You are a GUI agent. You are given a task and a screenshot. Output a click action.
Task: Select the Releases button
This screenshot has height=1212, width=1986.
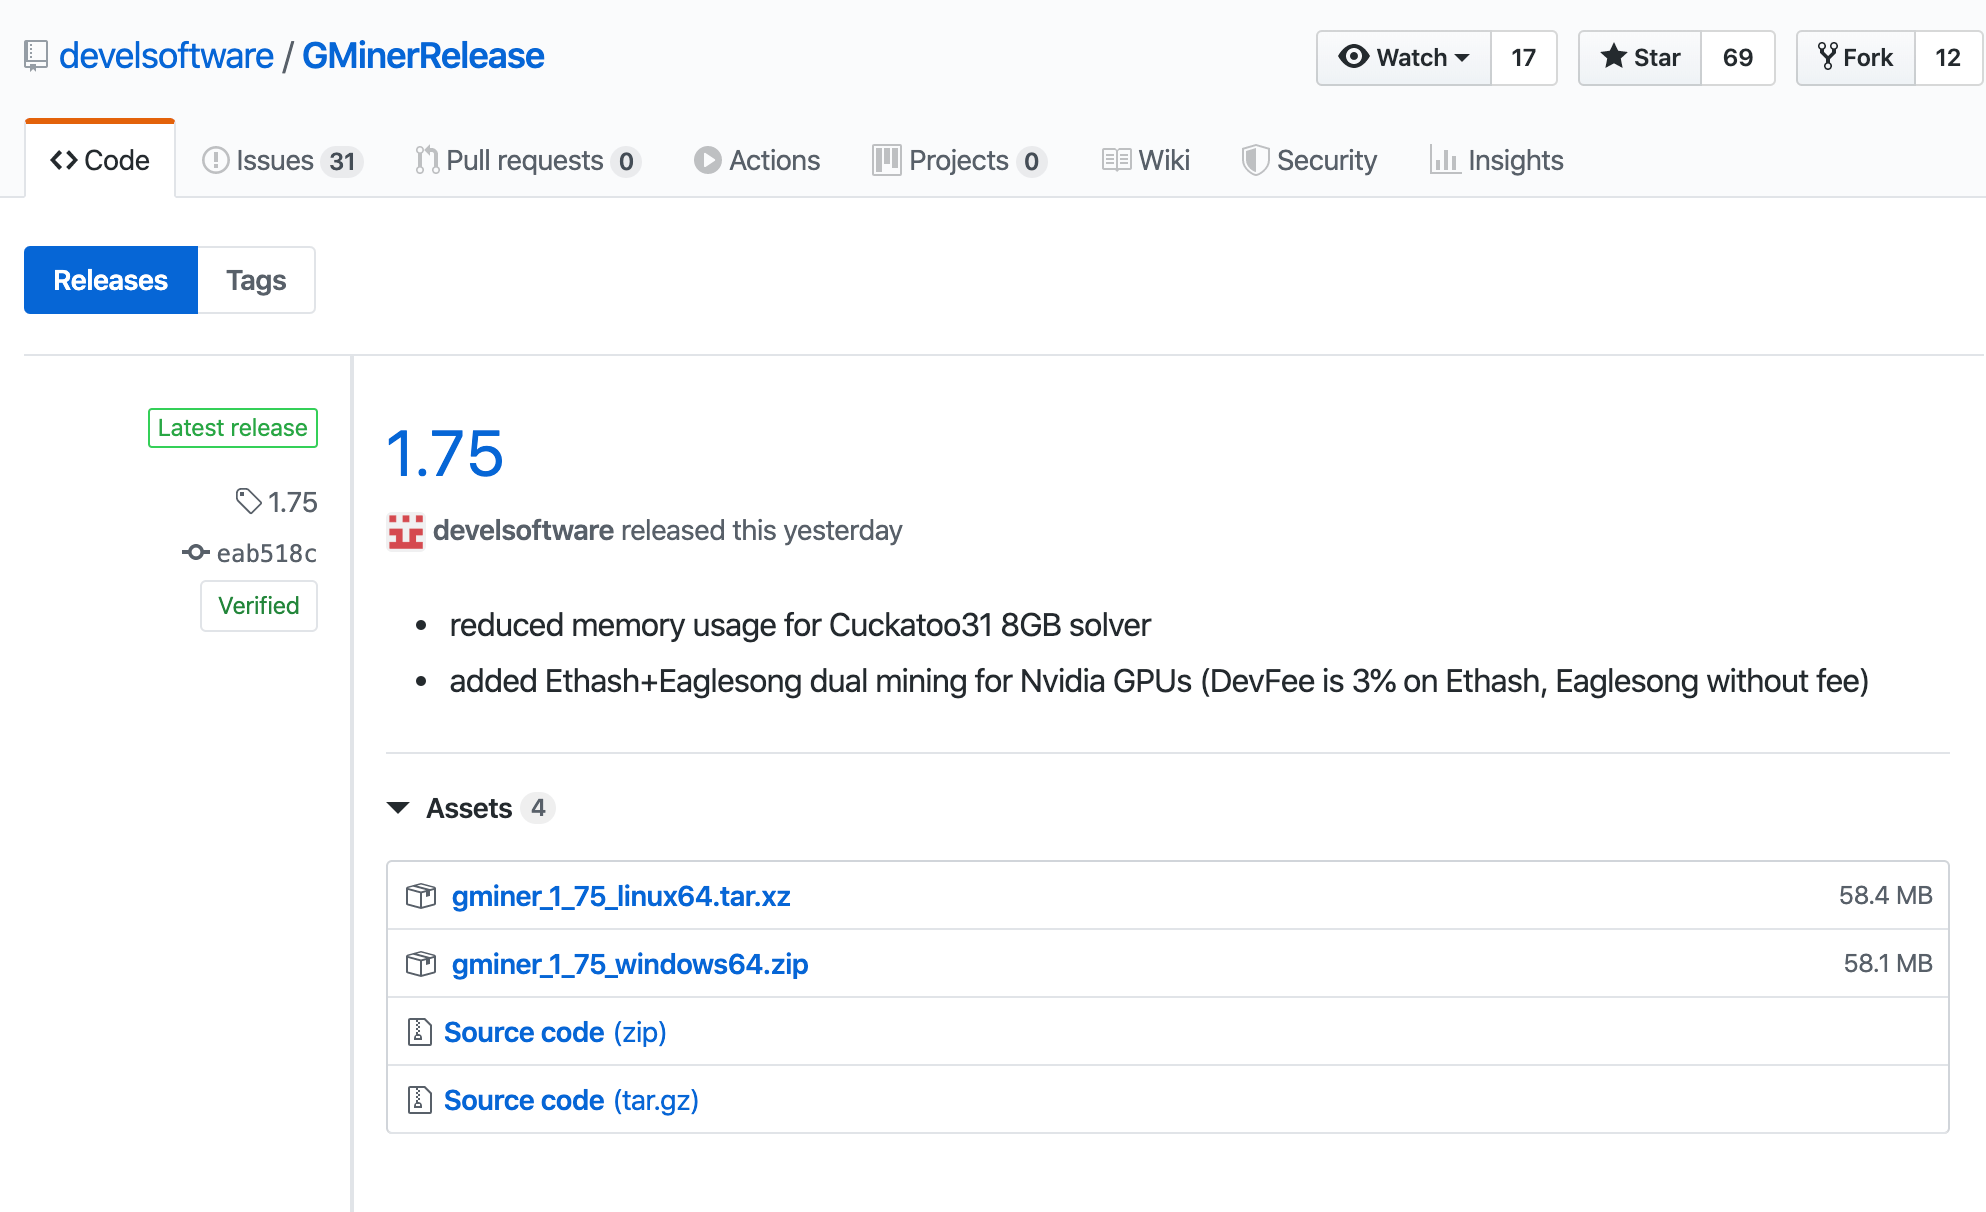(x=111, y=280)
